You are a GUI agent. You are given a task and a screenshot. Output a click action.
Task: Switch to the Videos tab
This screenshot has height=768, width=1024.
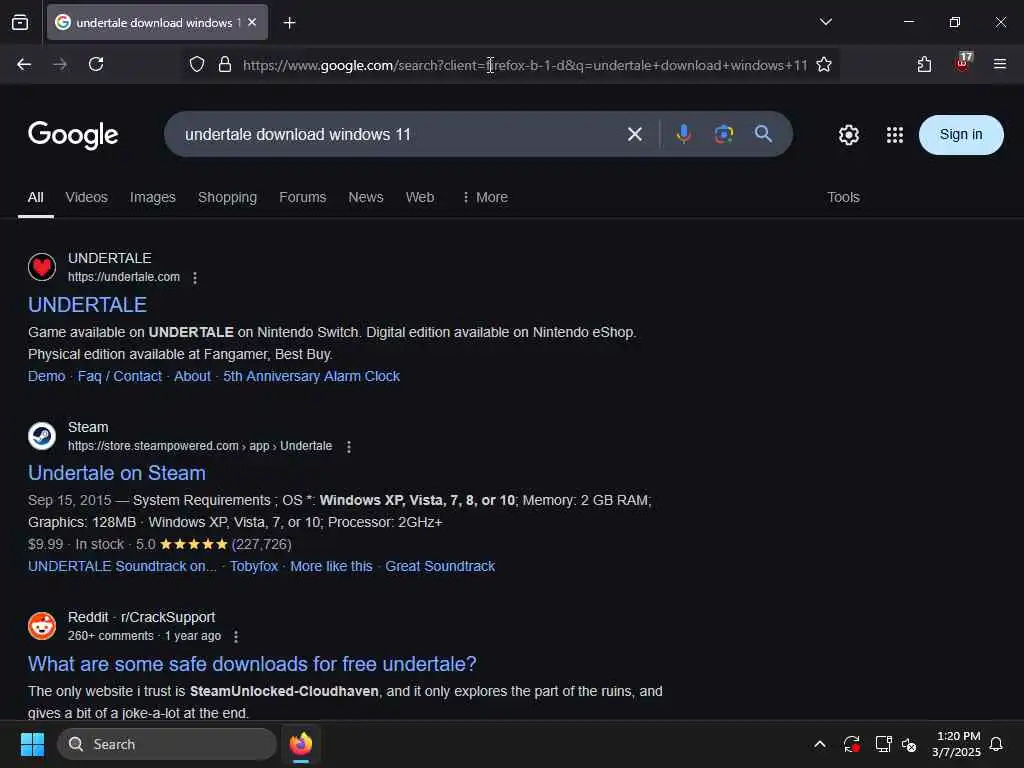click(x=87, y=197)
